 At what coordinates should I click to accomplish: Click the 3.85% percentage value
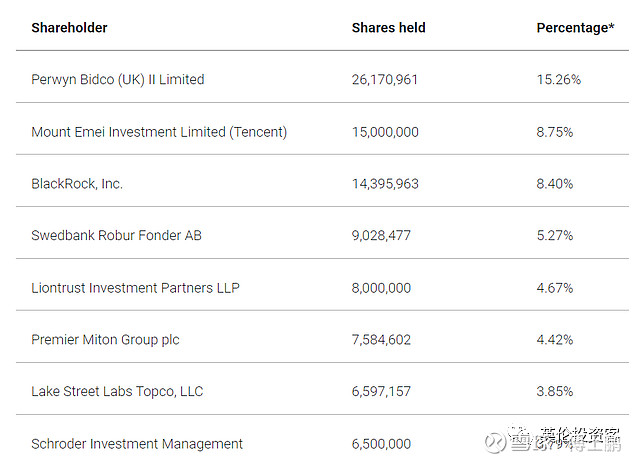click(x=555, y=392)
